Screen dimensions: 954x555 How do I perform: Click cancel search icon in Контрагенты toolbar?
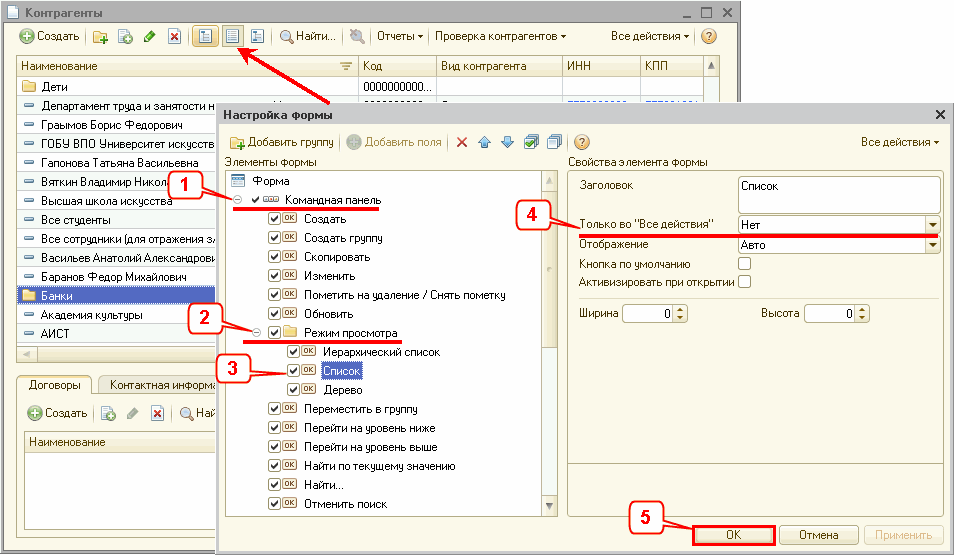tap(357, 37)
